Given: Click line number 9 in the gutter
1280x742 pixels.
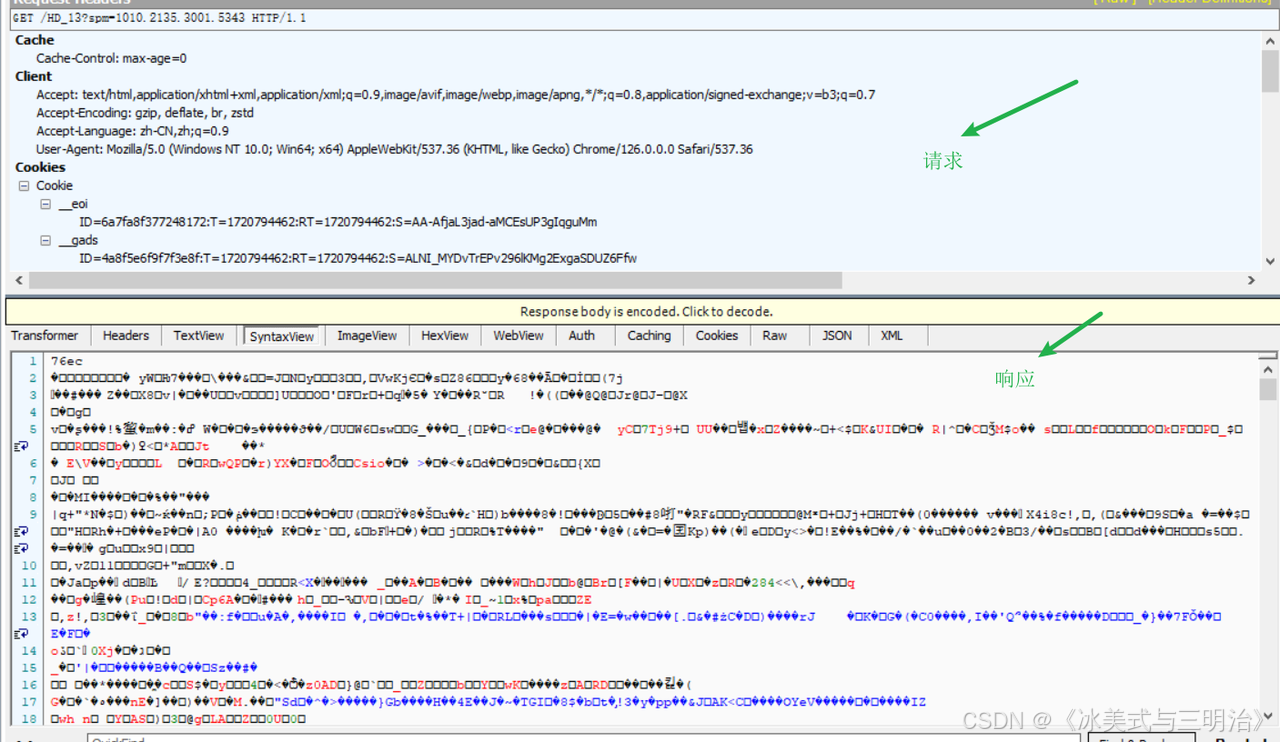Looking at the screenshot, I should [32, 515].
